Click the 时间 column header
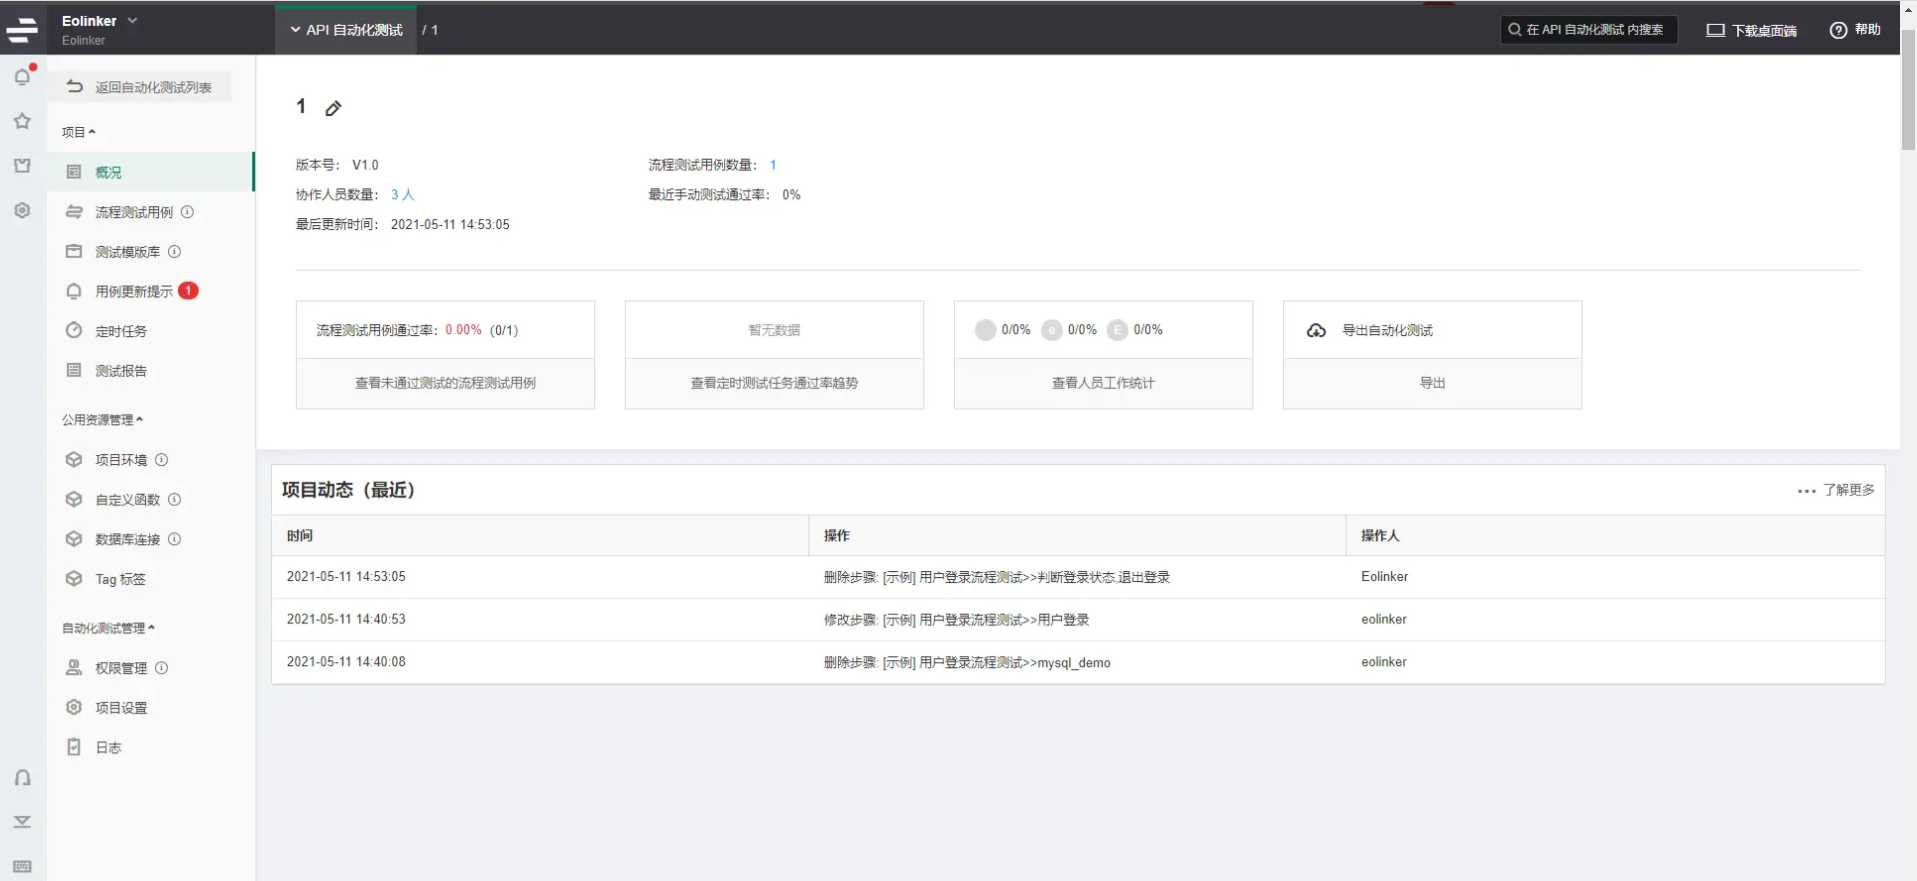 click(x=540, y=536)
